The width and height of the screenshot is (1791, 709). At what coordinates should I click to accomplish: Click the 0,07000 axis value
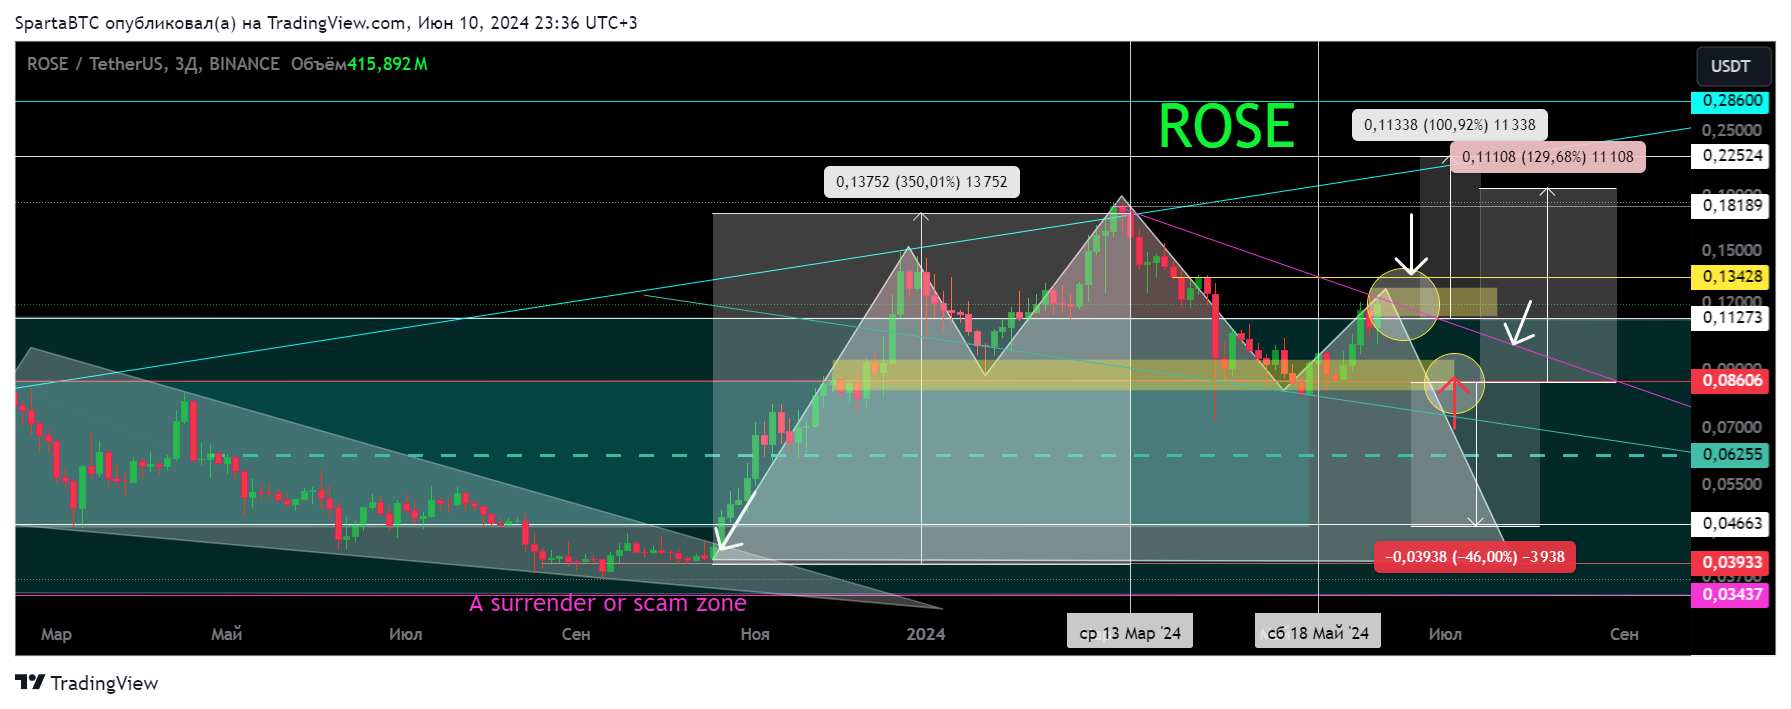pos(1731,428)
